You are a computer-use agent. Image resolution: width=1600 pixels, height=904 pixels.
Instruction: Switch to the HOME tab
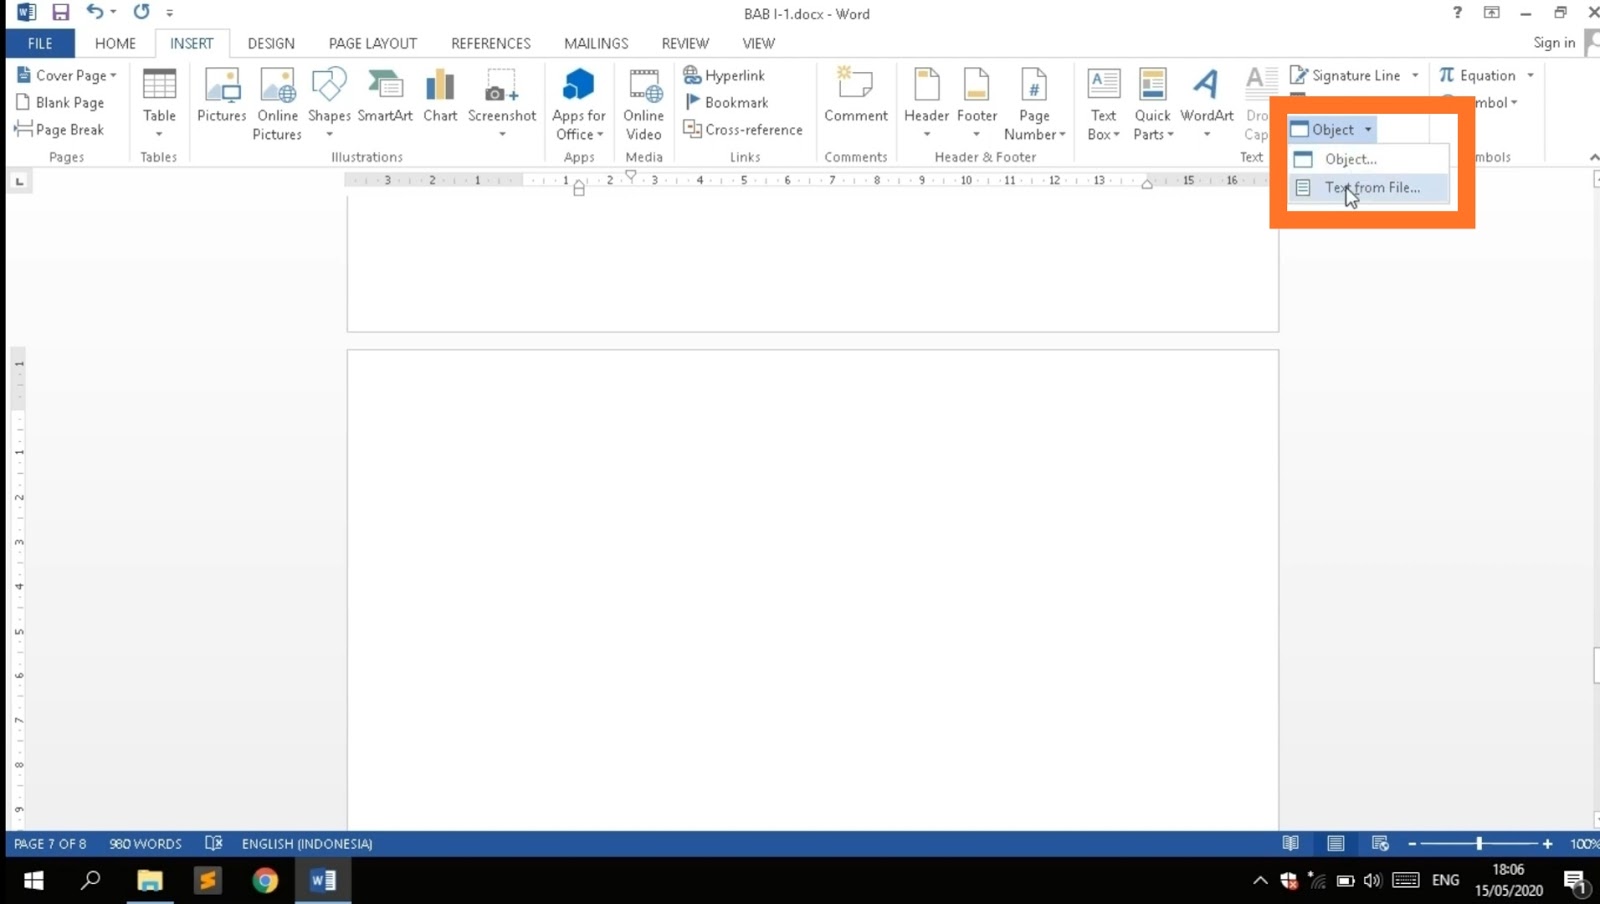point(115,43)
